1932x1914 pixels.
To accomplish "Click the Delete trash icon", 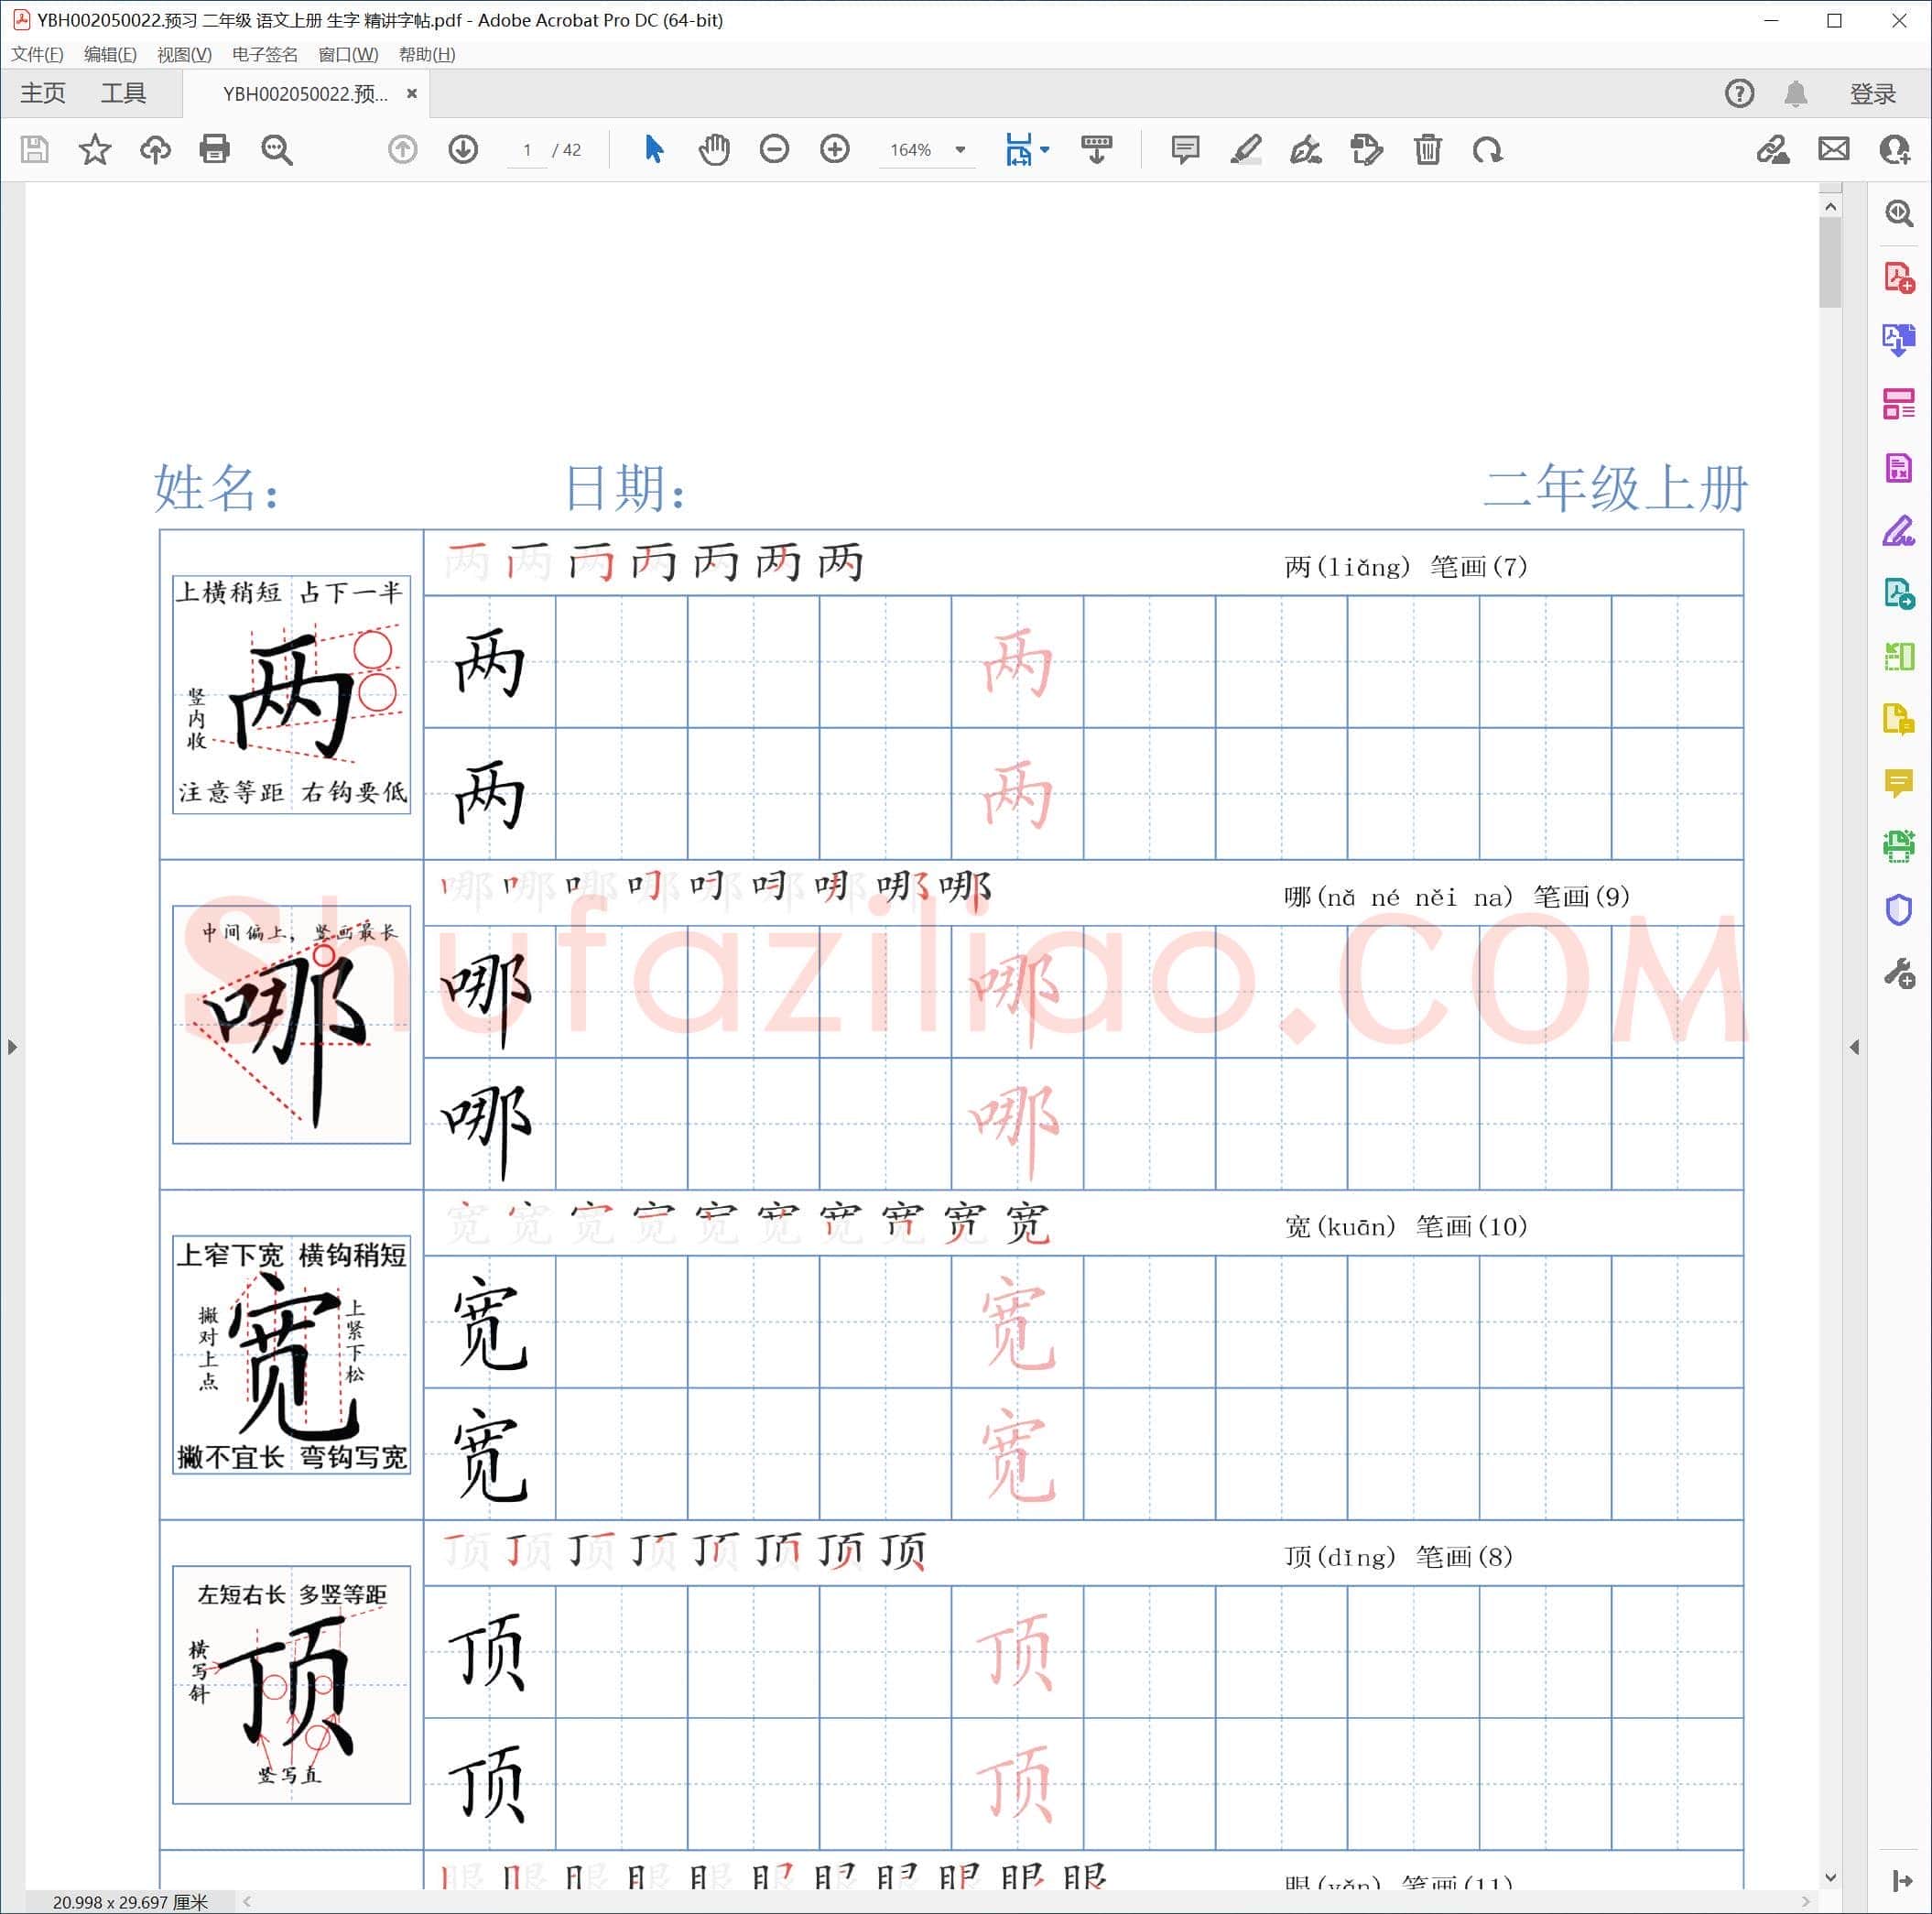I will (1428, 150).
